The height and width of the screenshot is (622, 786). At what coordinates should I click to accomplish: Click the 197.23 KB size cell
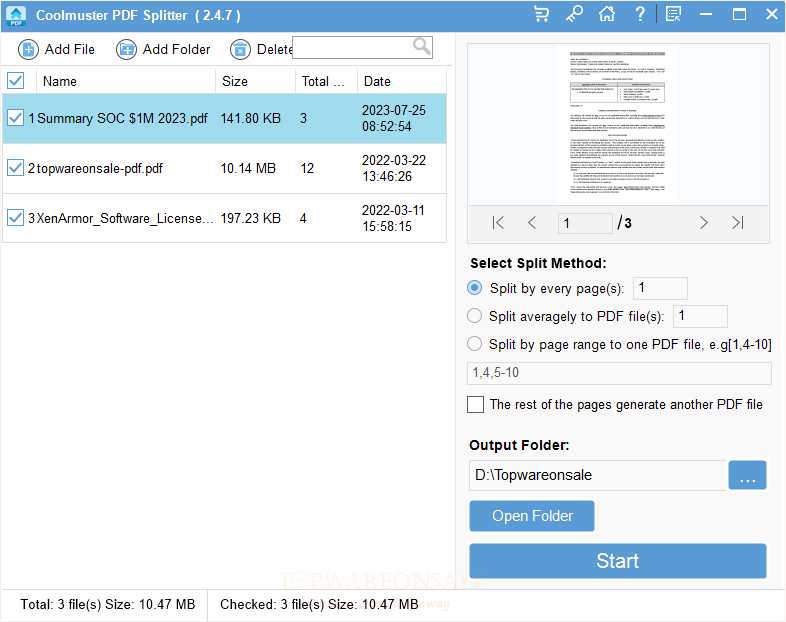click(x=251, y=219)
